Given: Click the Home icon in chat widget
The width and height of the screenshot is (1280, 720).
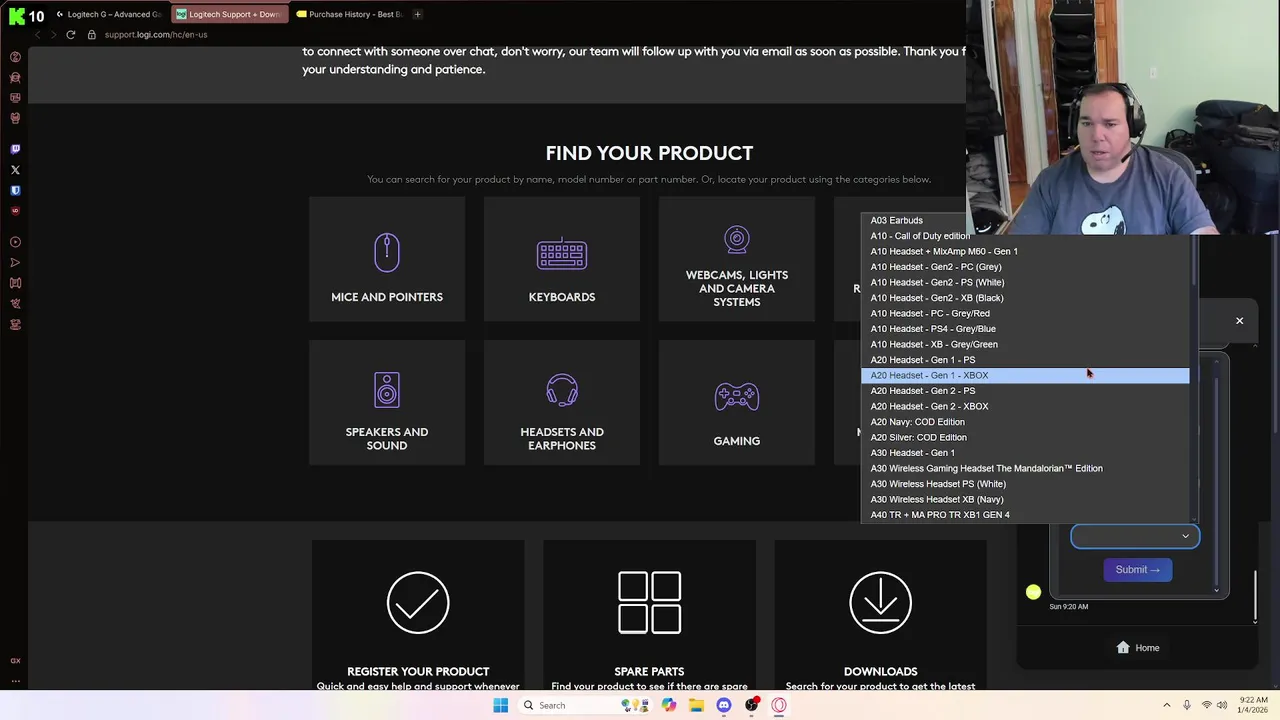Looking at the screenshot, I should point(1123,647).
